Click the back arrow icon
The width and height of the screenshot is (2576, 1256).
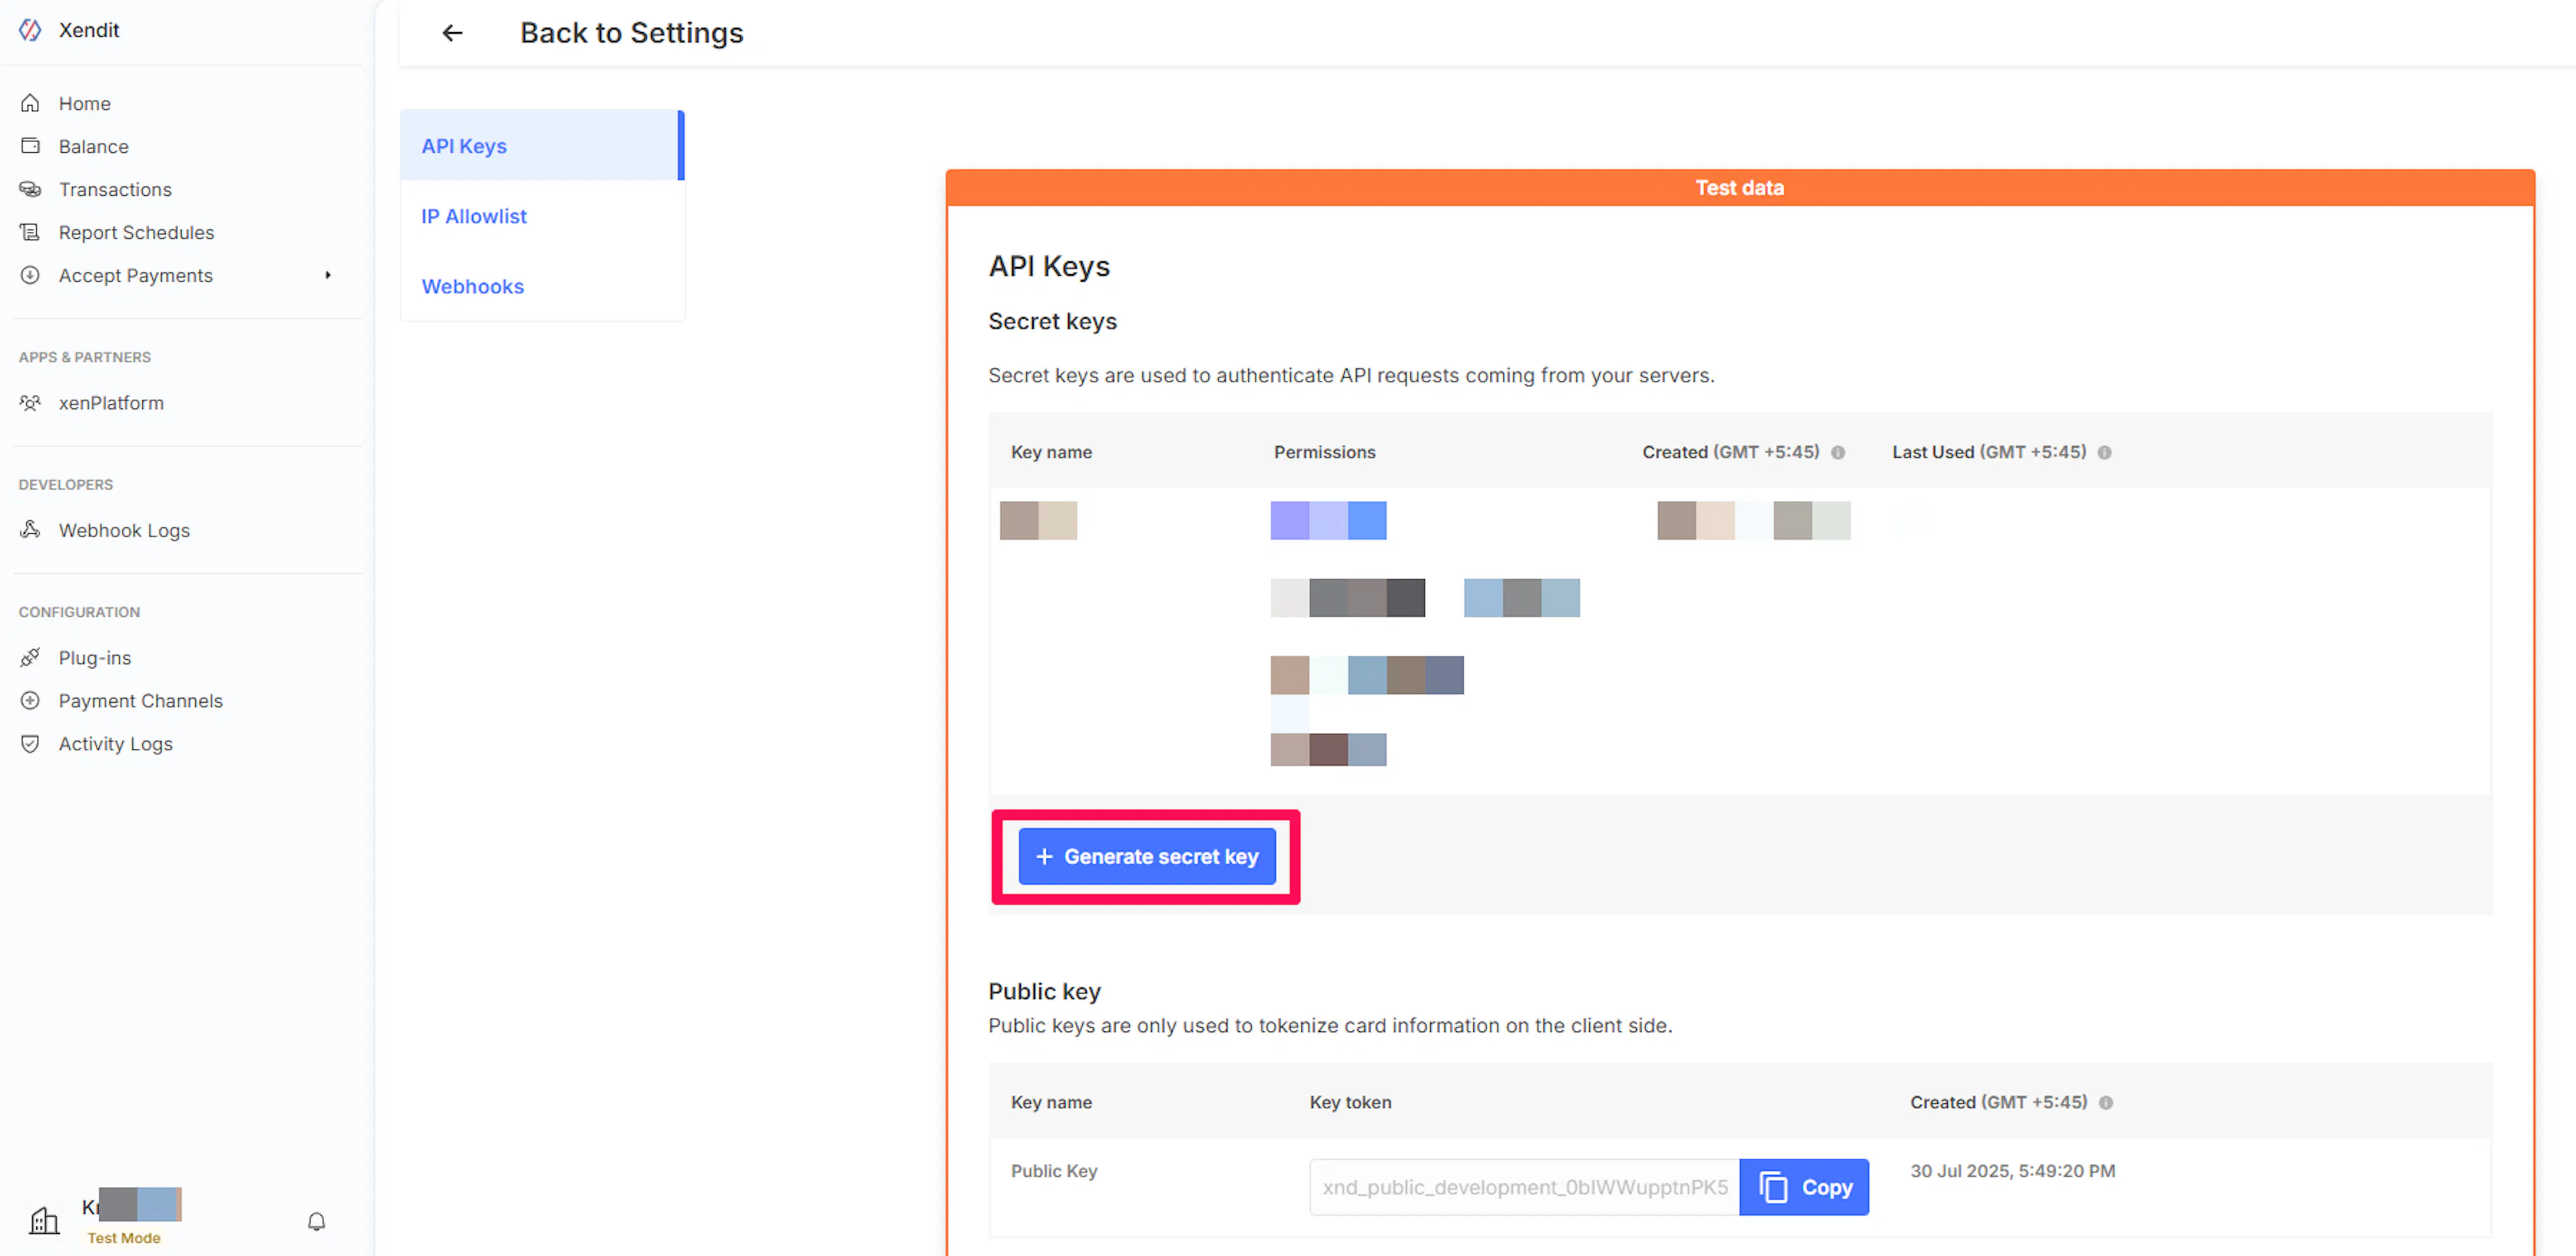tap(452, 33)
